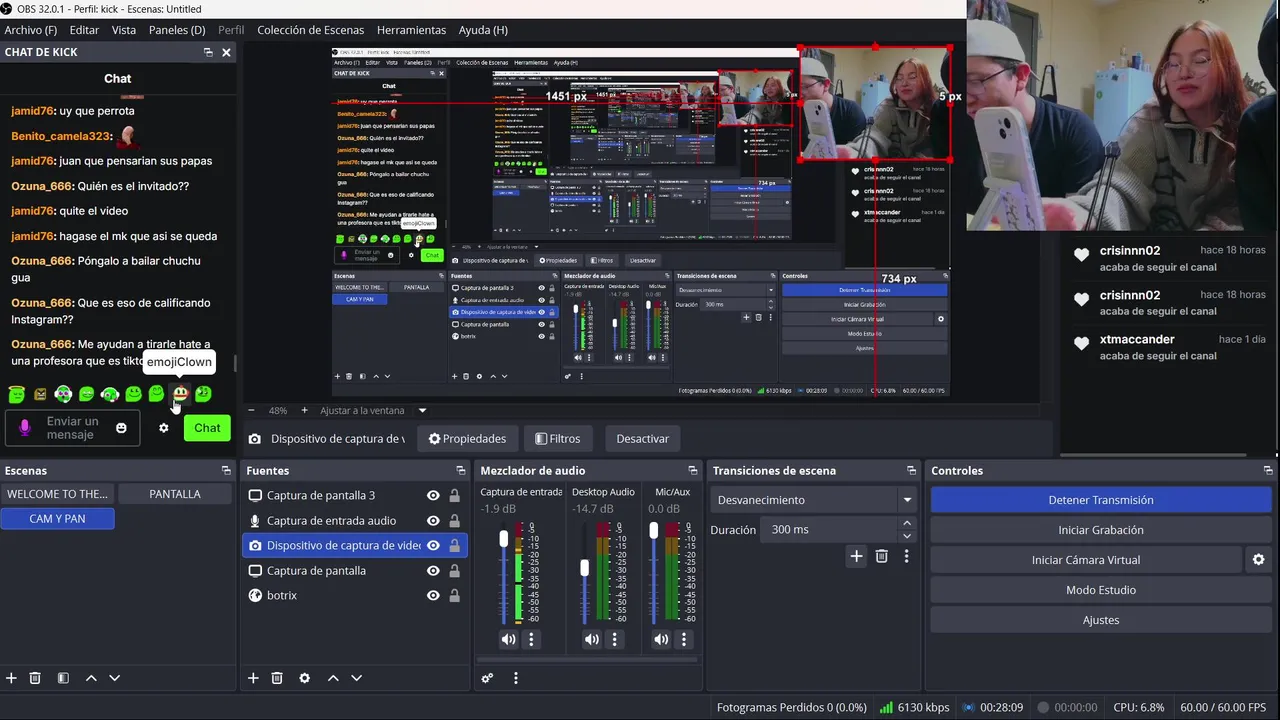Click the purple microphone icon in chat
This screenshot has width=1280, height=720.
(25, 428)
